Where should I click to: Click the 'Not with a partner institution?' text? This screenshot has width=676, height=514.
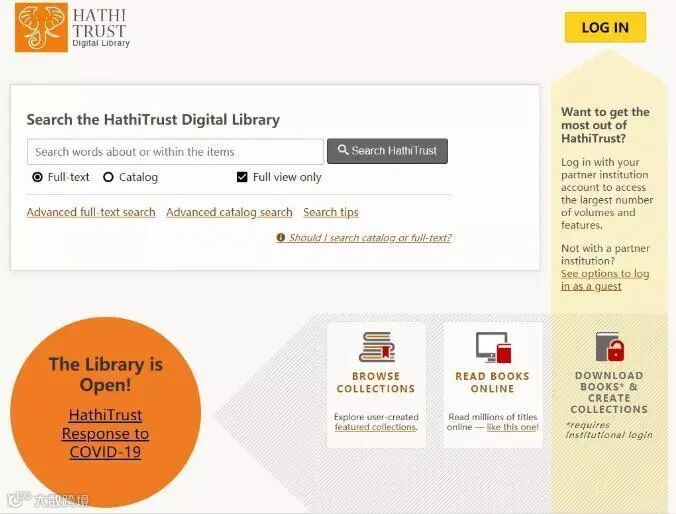605,254
